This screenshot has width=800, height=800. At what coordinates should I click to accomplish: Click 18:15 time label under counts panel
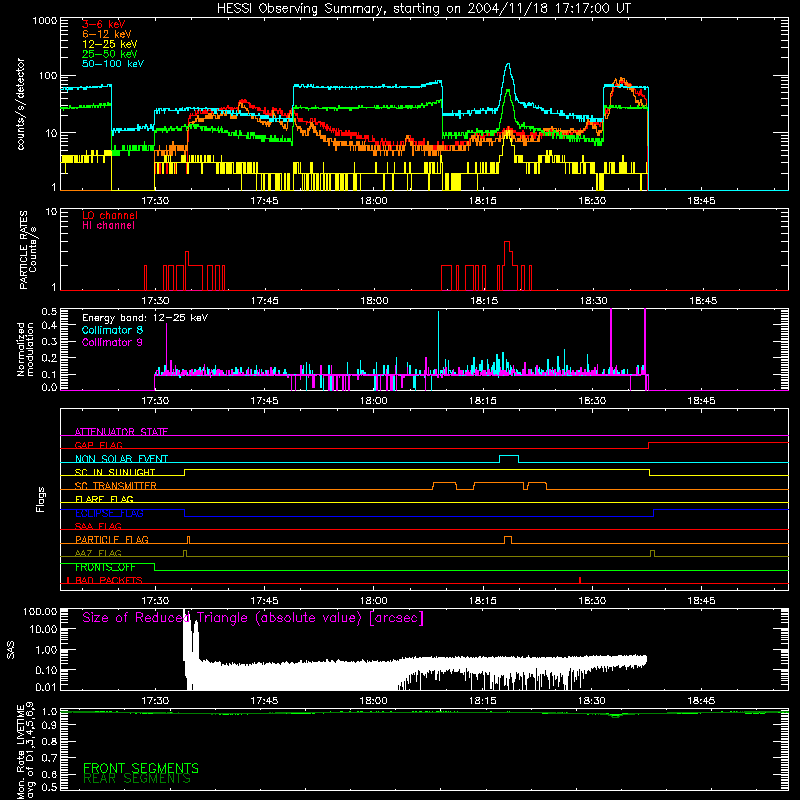(x=483, y=201)
